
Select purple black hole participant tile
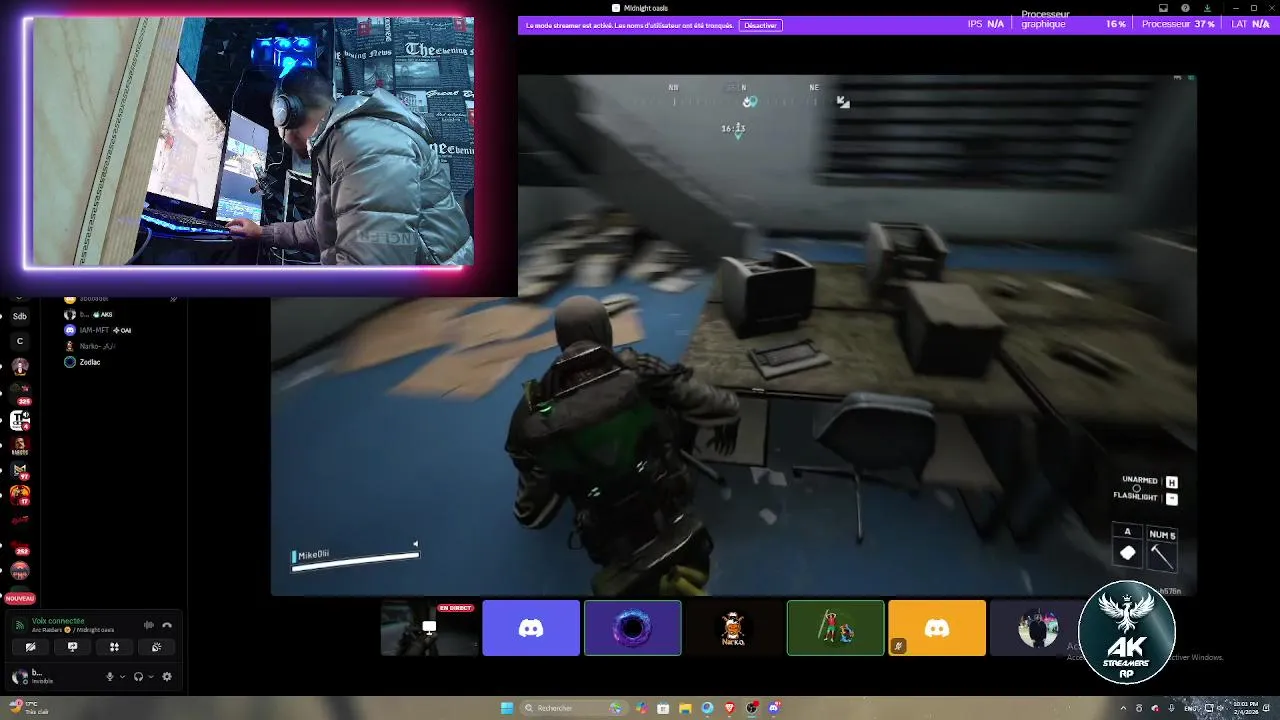tap(633, 628)
